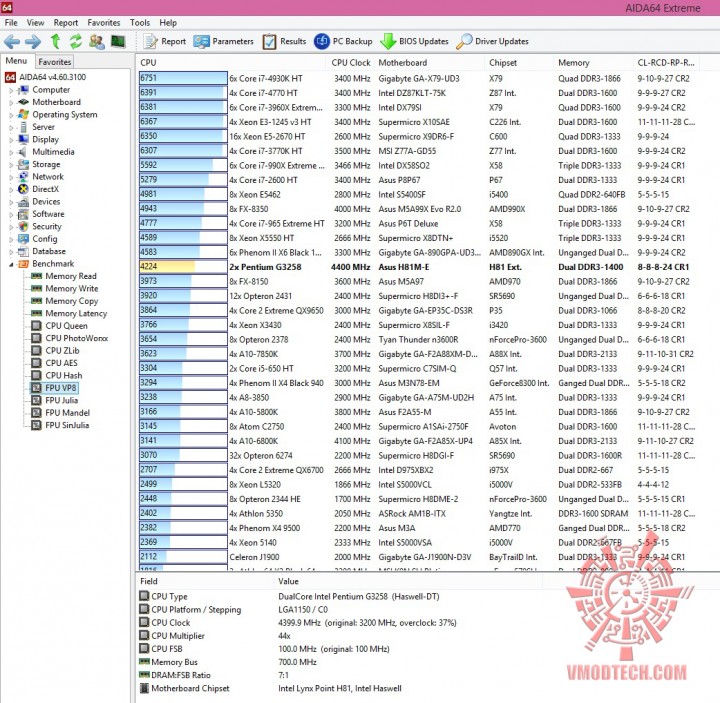Show benchmark Results
Image resolution: width=720 pixels, height=703 pixels.
(284, 41)
